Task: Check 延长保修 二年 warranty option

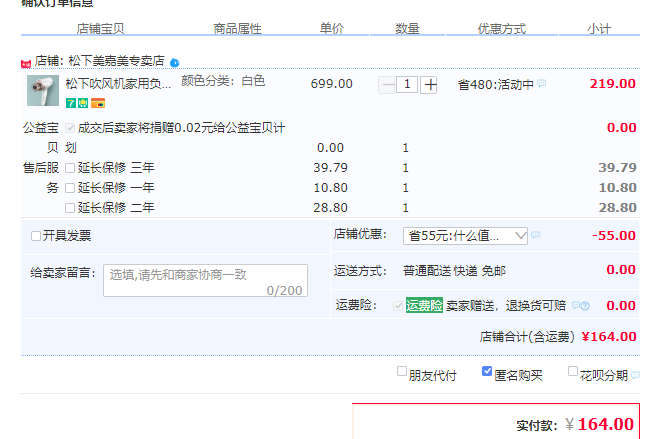Action: 70,208
